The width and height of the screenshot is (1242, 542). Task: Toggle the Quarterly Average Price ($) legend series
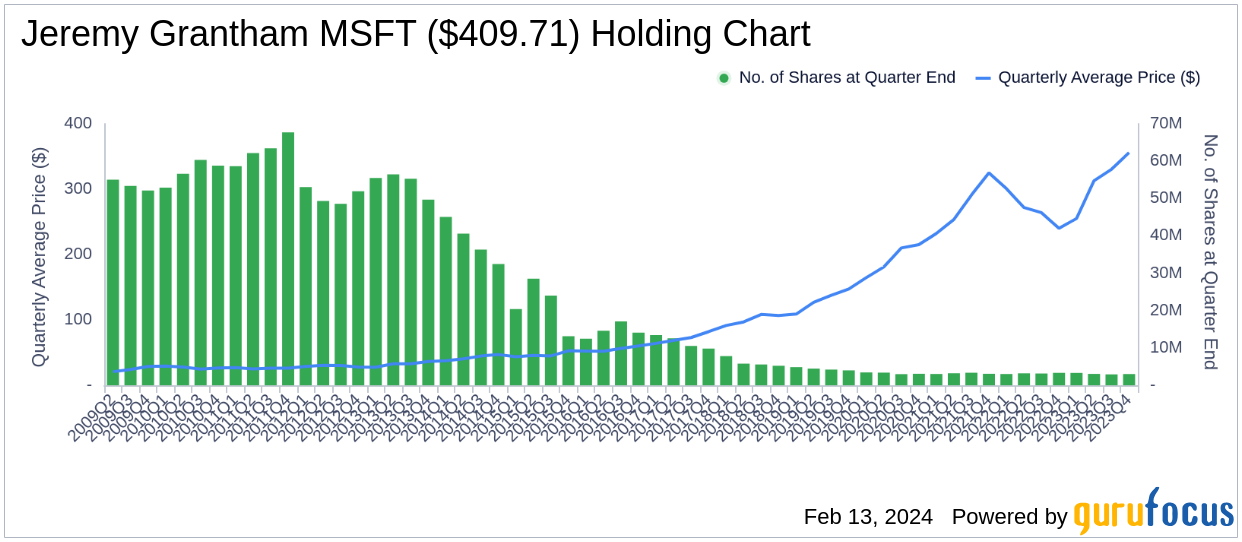[1087, 77]
